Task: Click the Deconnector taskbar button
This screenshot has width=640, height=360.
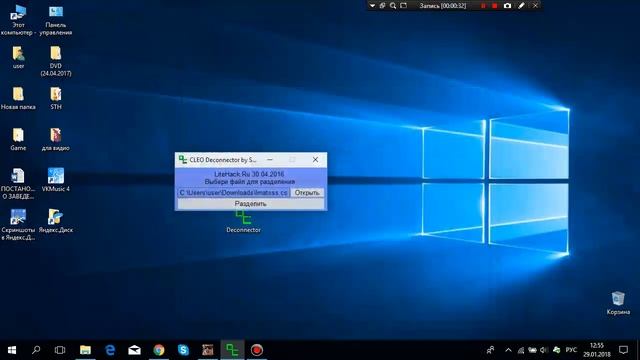Action: 232,350
